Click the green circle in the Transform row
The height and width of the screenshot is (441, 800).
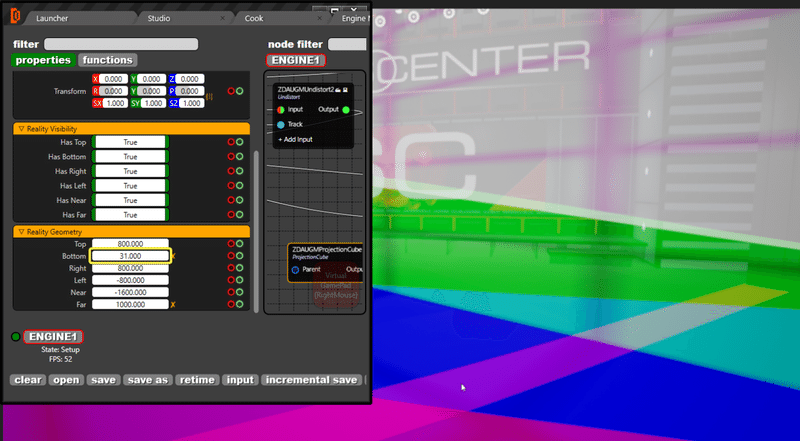239,91
